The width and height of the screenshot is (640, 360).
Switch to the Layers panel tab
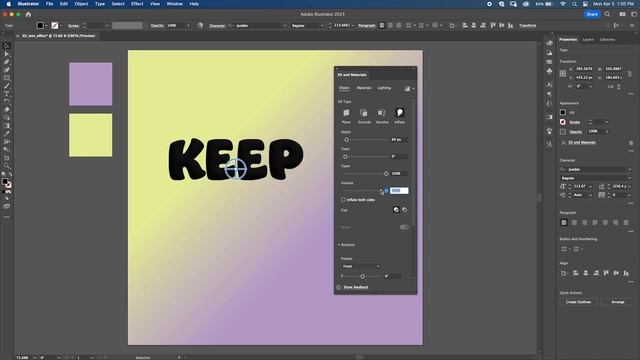pyautogui.click(x=588, y=40)
